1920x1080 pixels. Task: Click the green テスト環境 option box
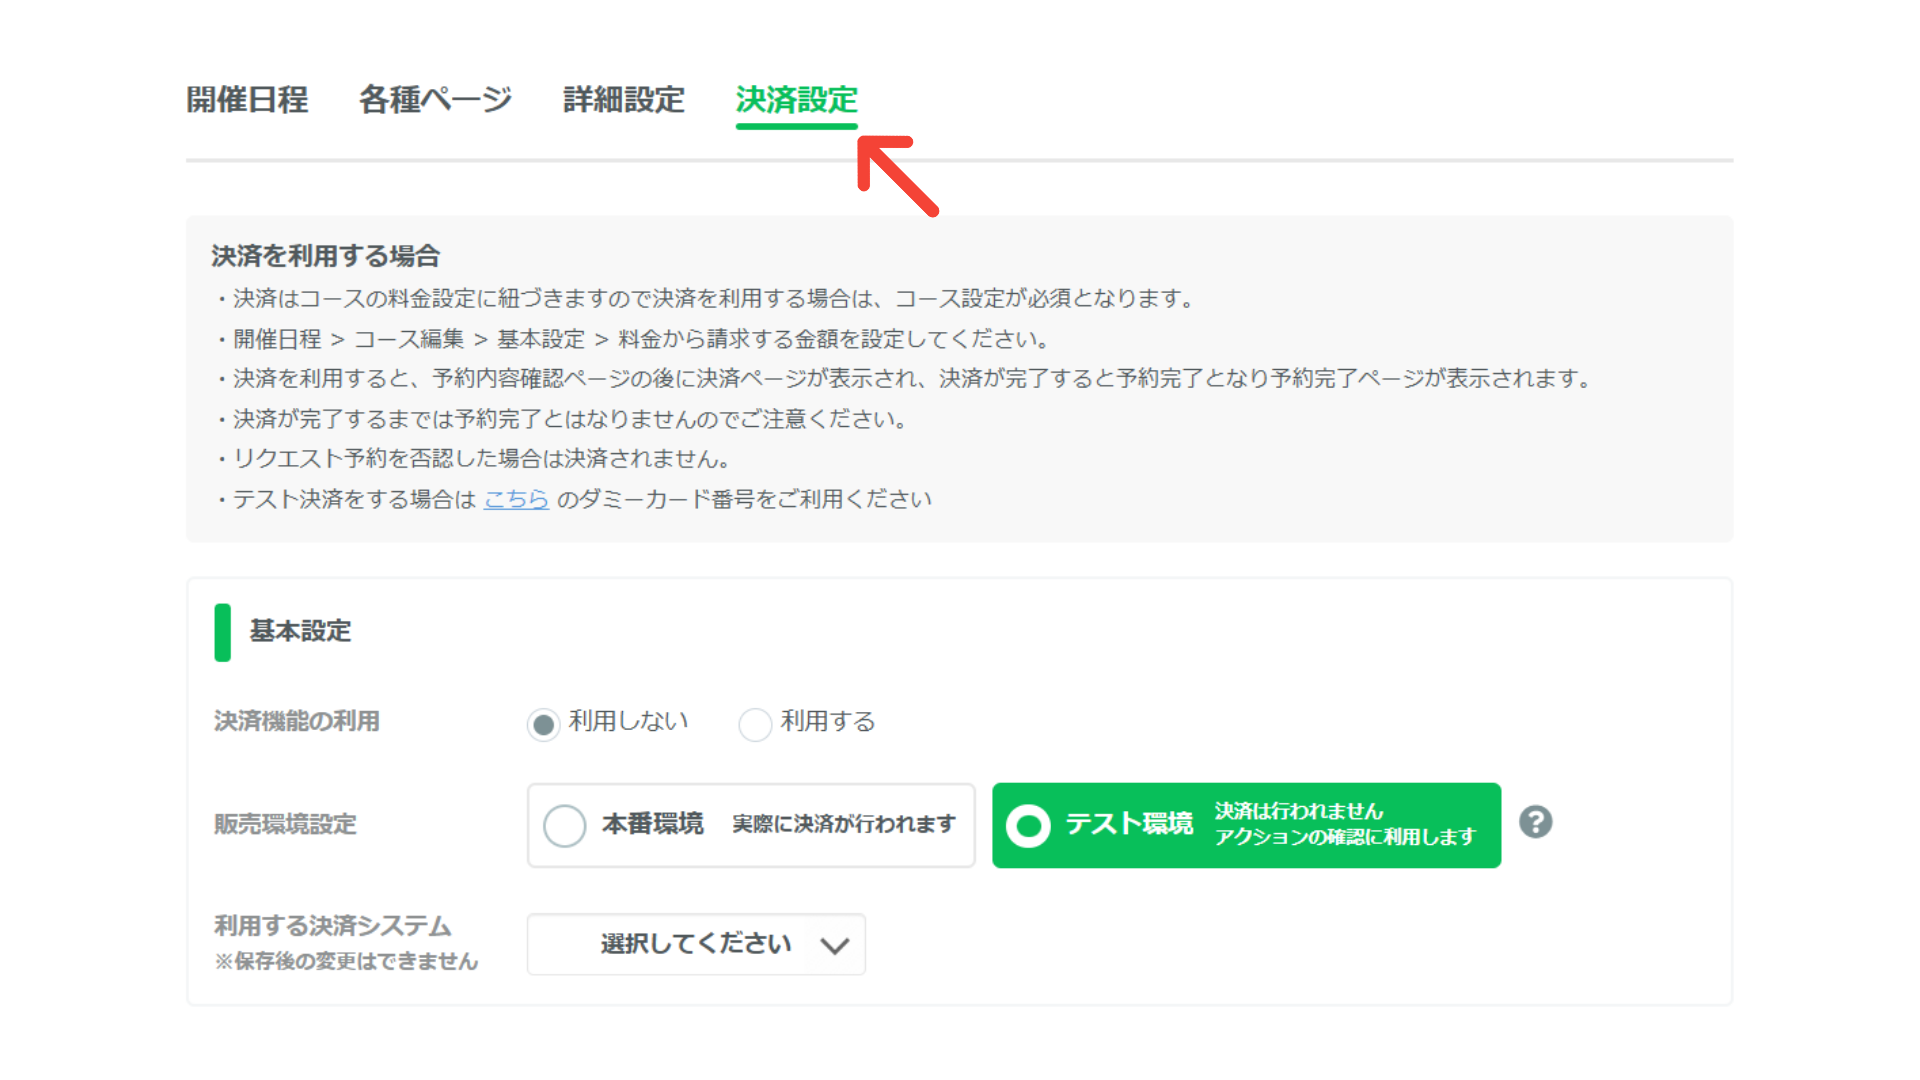click(1246, 825)
